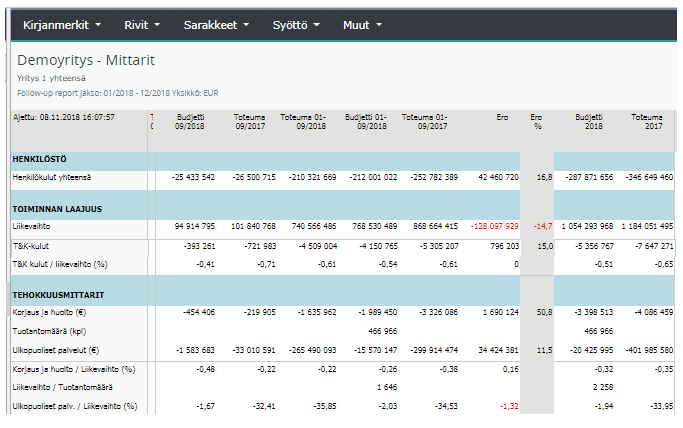This screenshot has height=428, width=683.
Task: Open the Muut menu
Action: 363,24
